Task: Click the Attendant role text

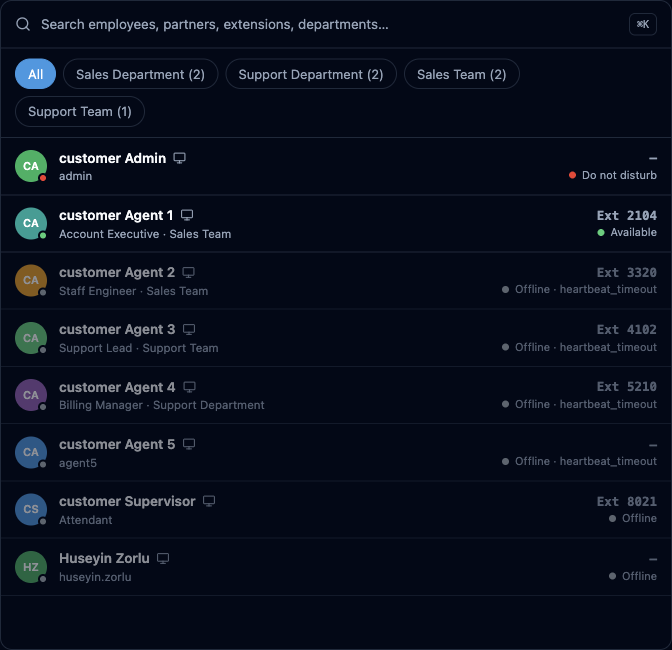Action: (x=85, y=520)
